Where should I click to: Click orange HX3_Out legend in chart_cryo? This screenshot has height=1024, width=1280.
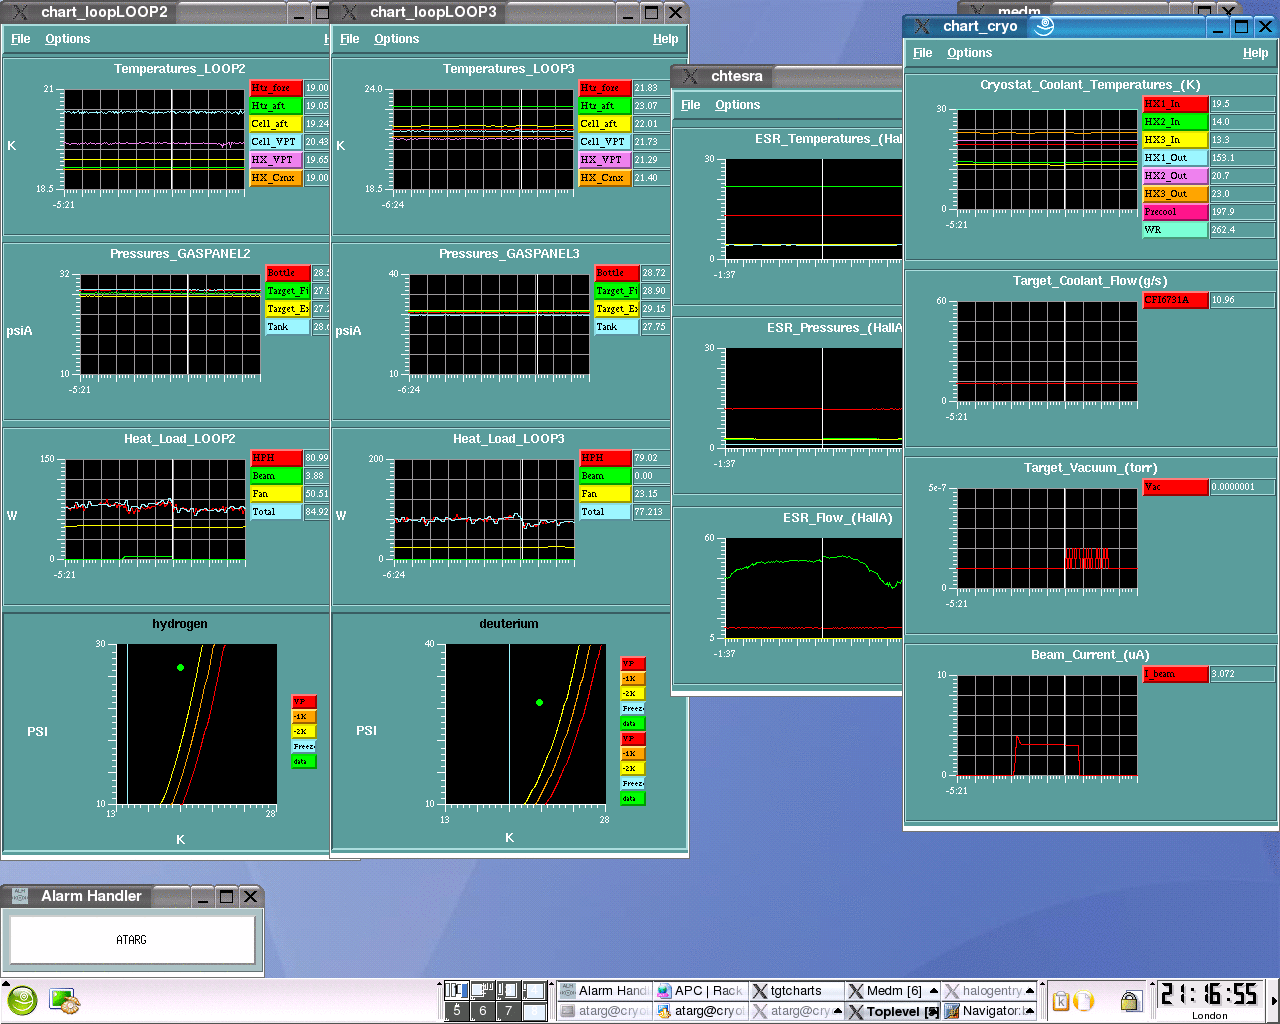point(1175,194)
